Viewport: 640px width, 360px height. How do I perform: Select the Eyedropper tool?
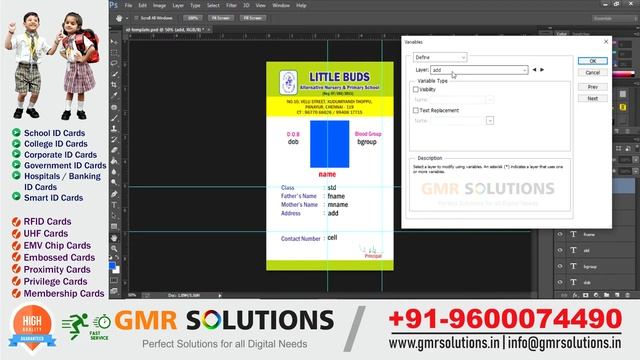[x=114, y=95]
